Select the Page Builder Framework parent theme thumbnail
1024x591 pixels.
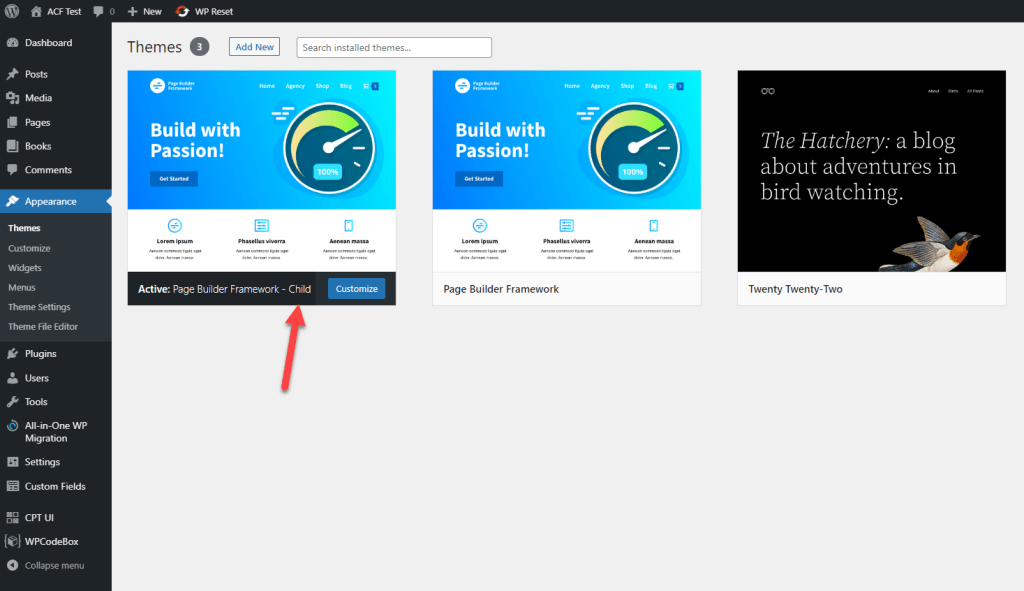click(x=567, y=171)
